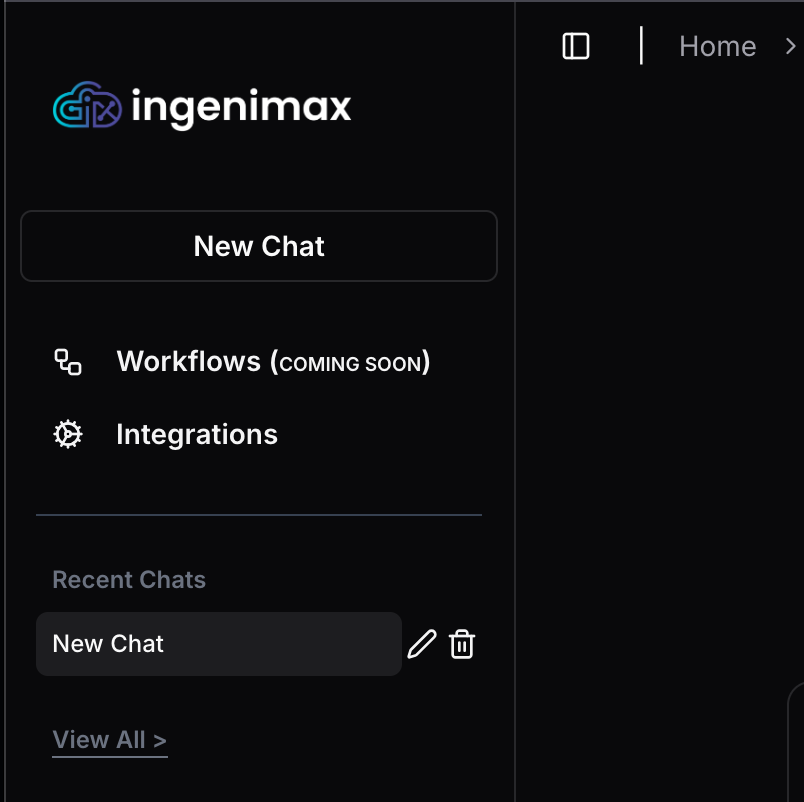804x802 pixels.
Task: Click the Workflows connected-squares icon
Action: (x=68, y=362)
